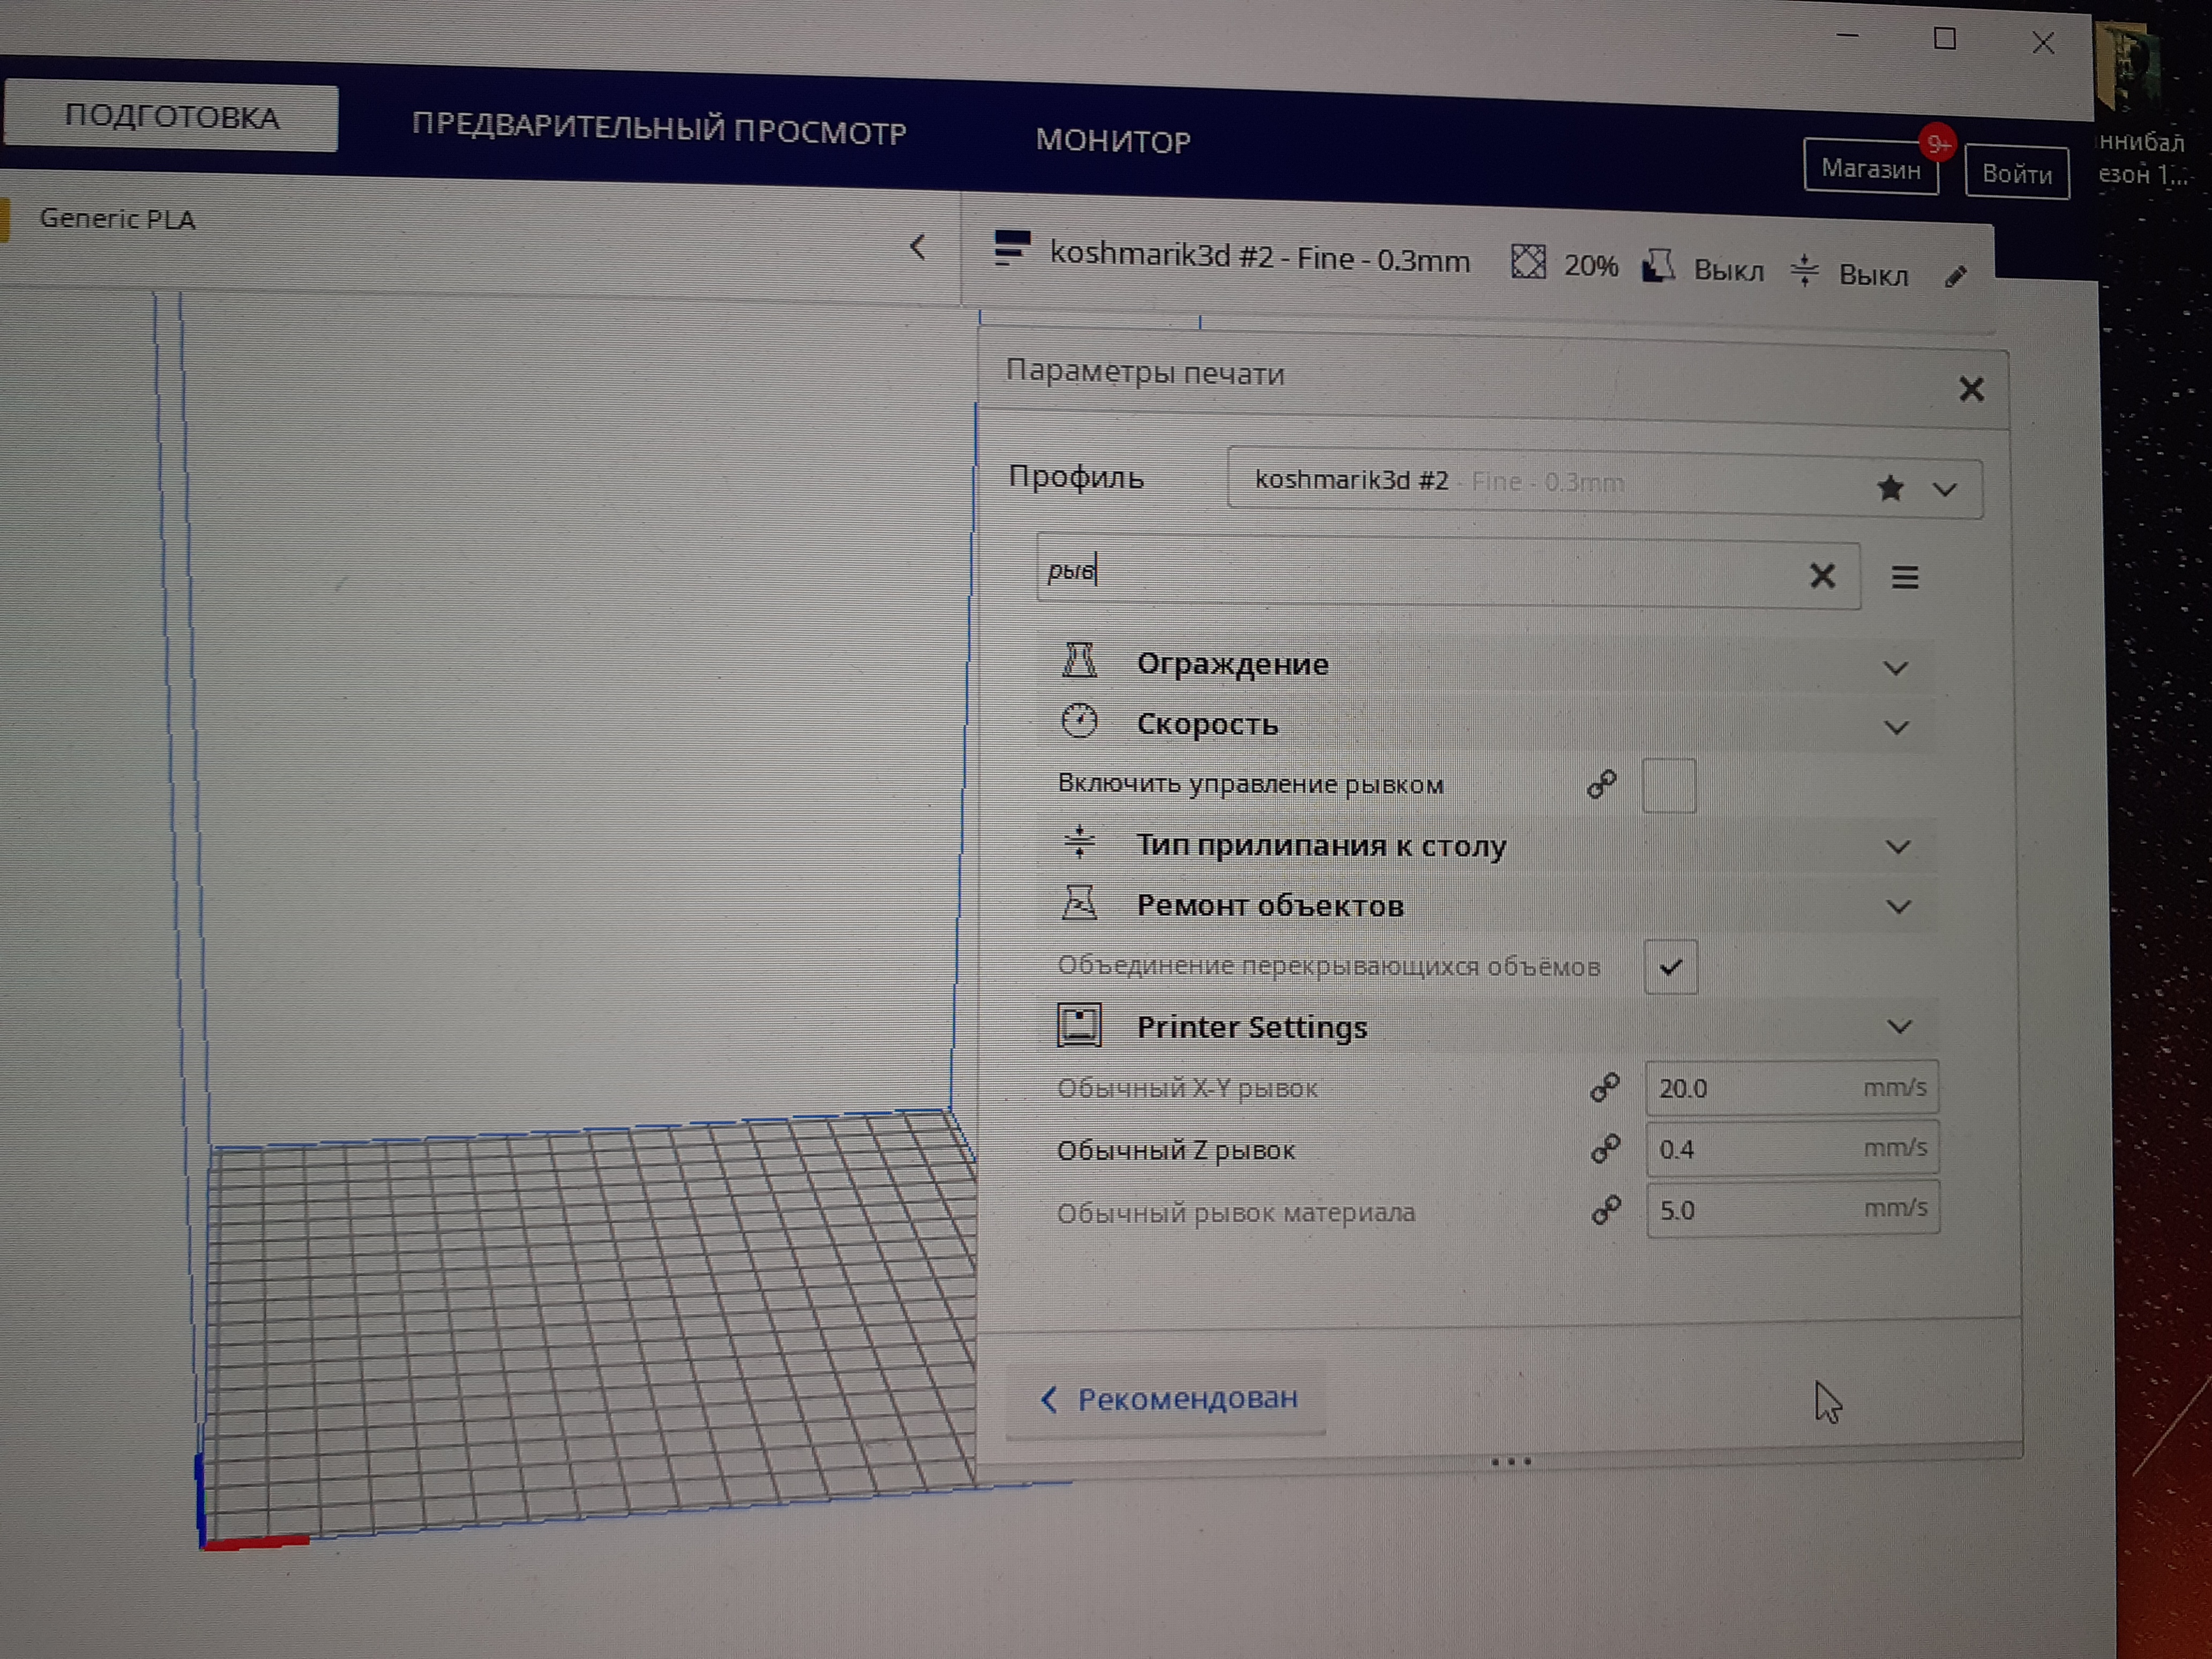This screenshot has height=1659, width=2212.
Task: Collapse the Printer Settings section
Action: (x=1899, y=1027)
